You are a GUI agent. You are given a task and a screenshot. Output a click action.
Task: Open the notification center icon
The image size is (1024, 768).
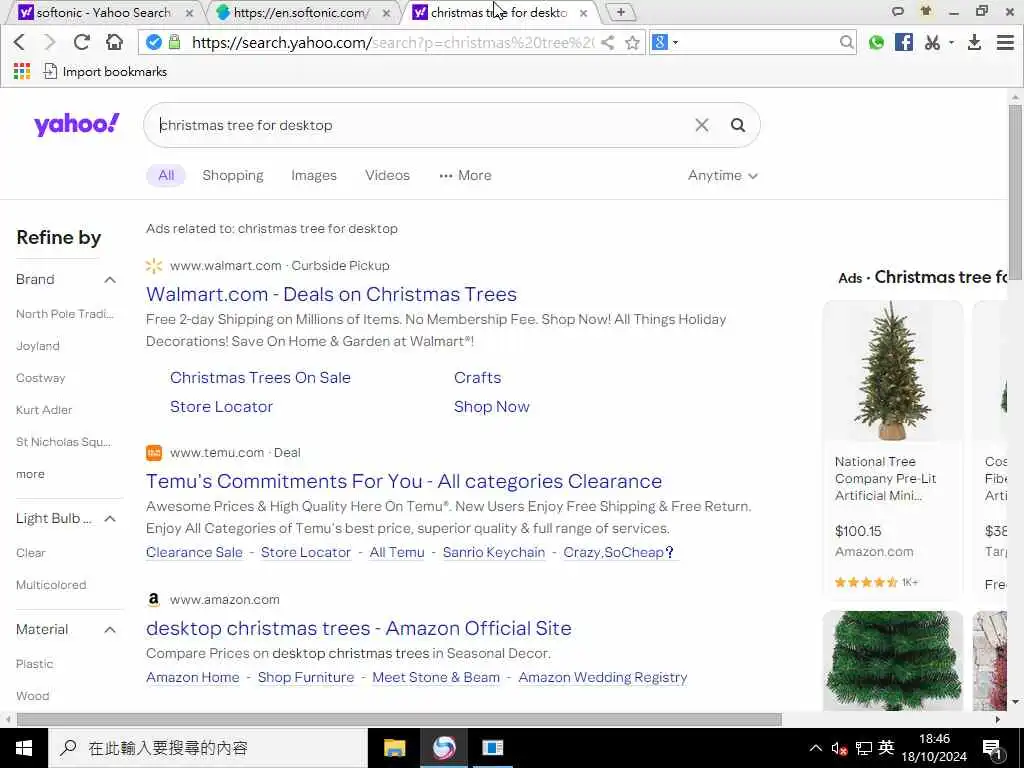[x=992, y=748]
